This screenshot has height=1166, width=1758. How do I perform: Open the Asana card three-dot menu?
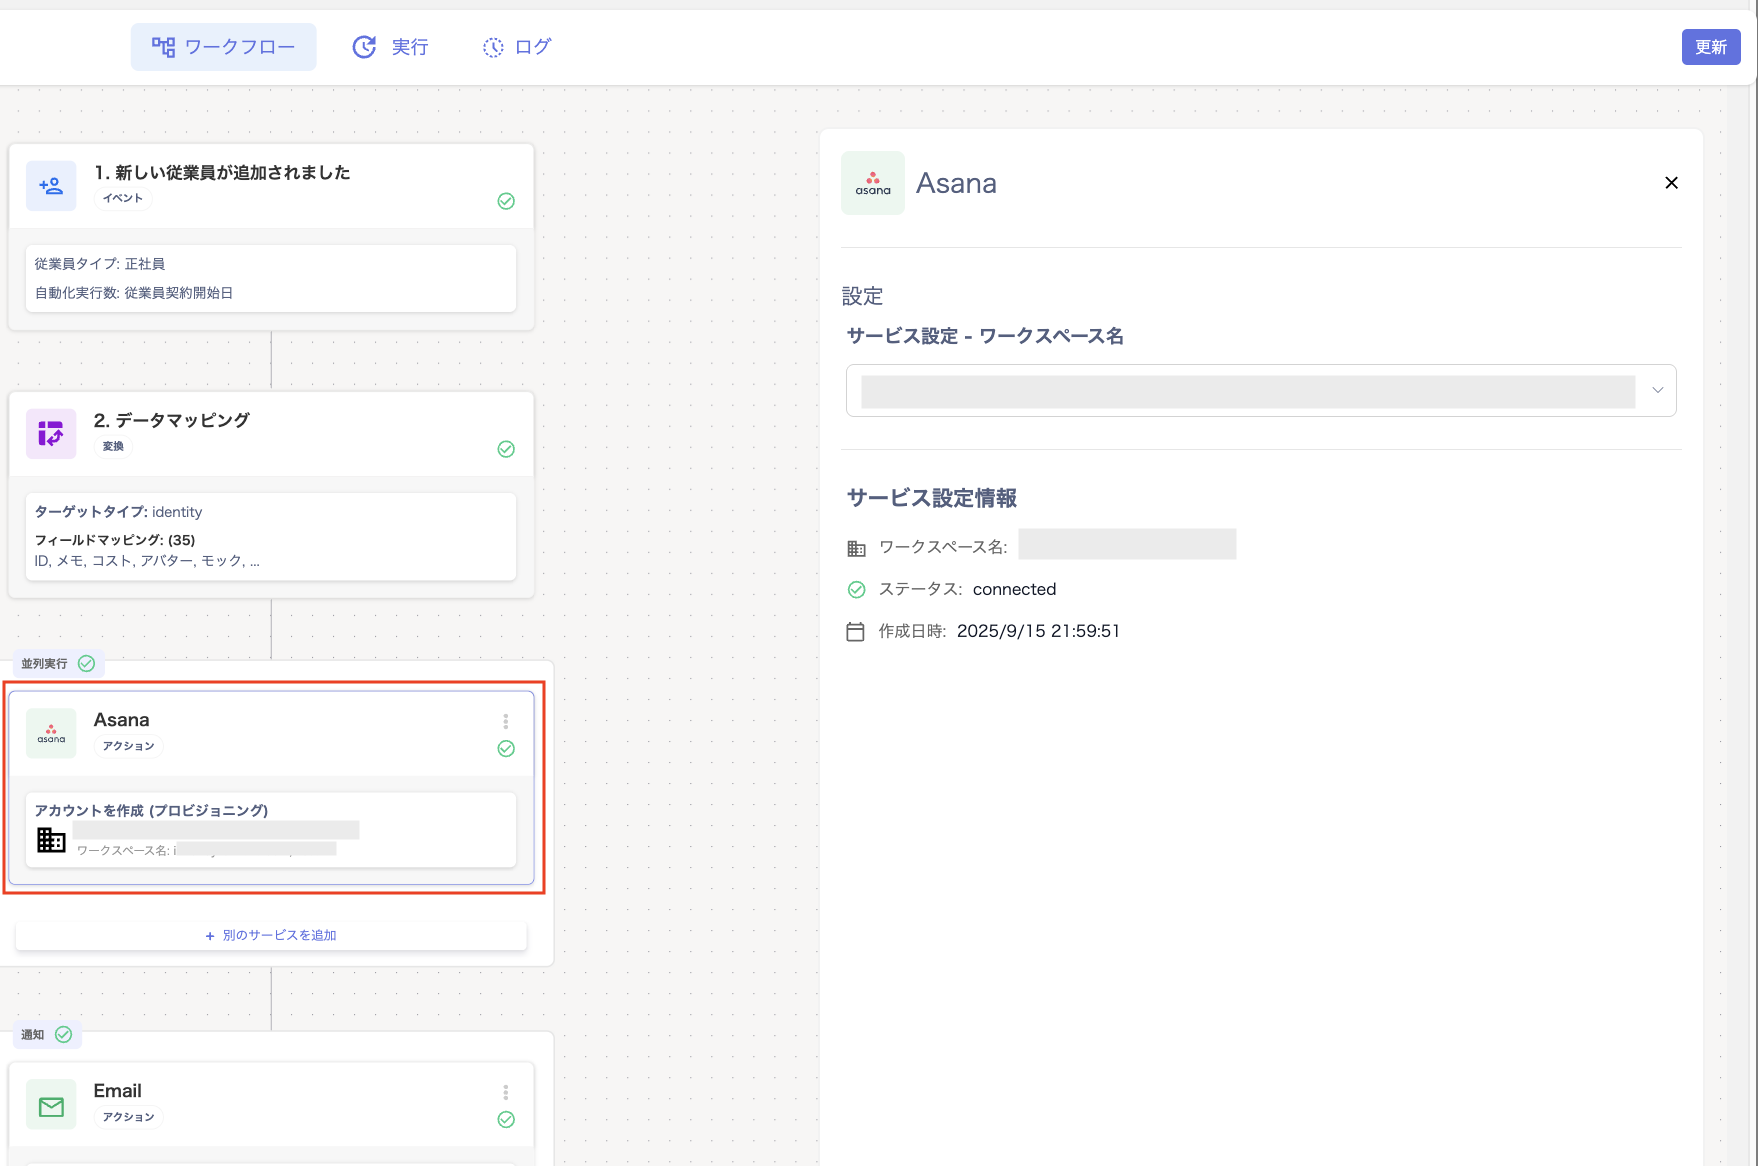pyautogui.click(x=506, y=721)
